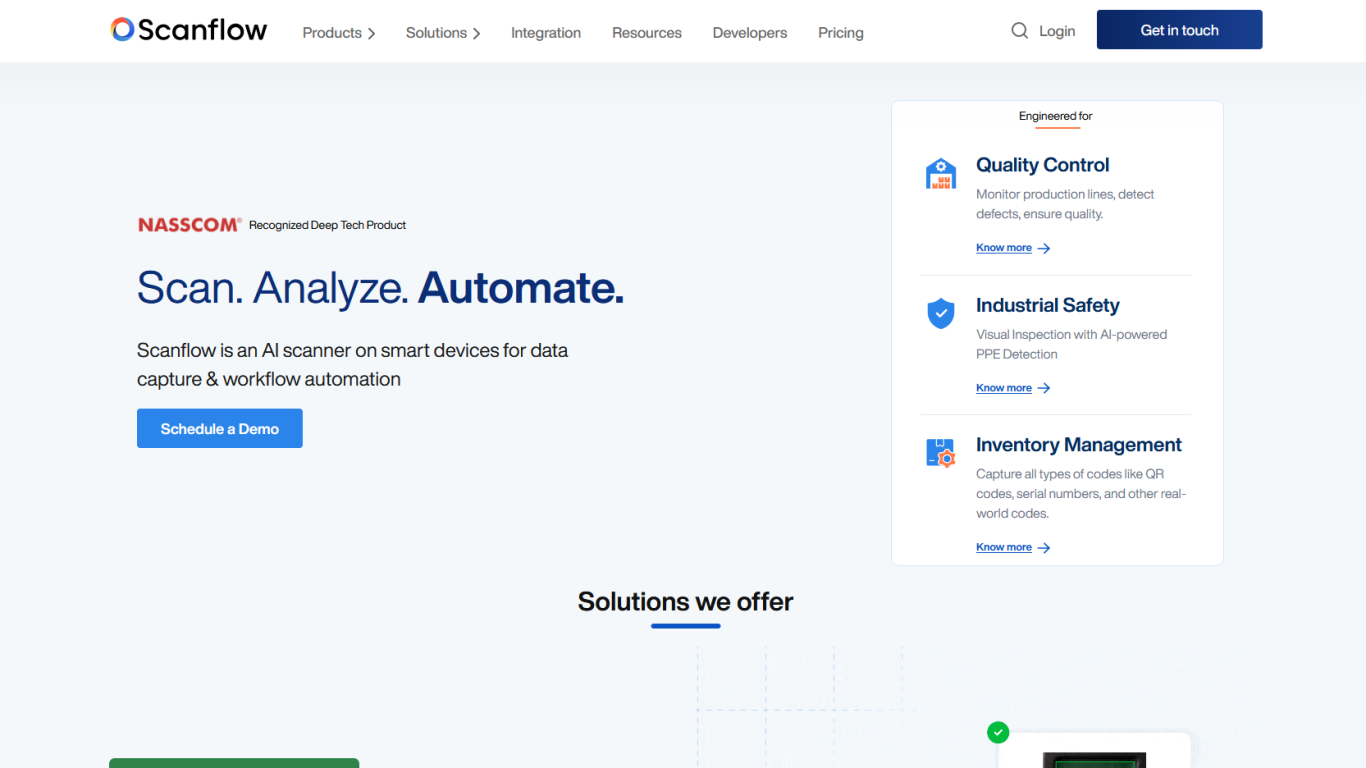The height and width of the screenshot is (768, 1366).
Task: Click the NASSCOM logo
Action: click(x=190, y=225)
